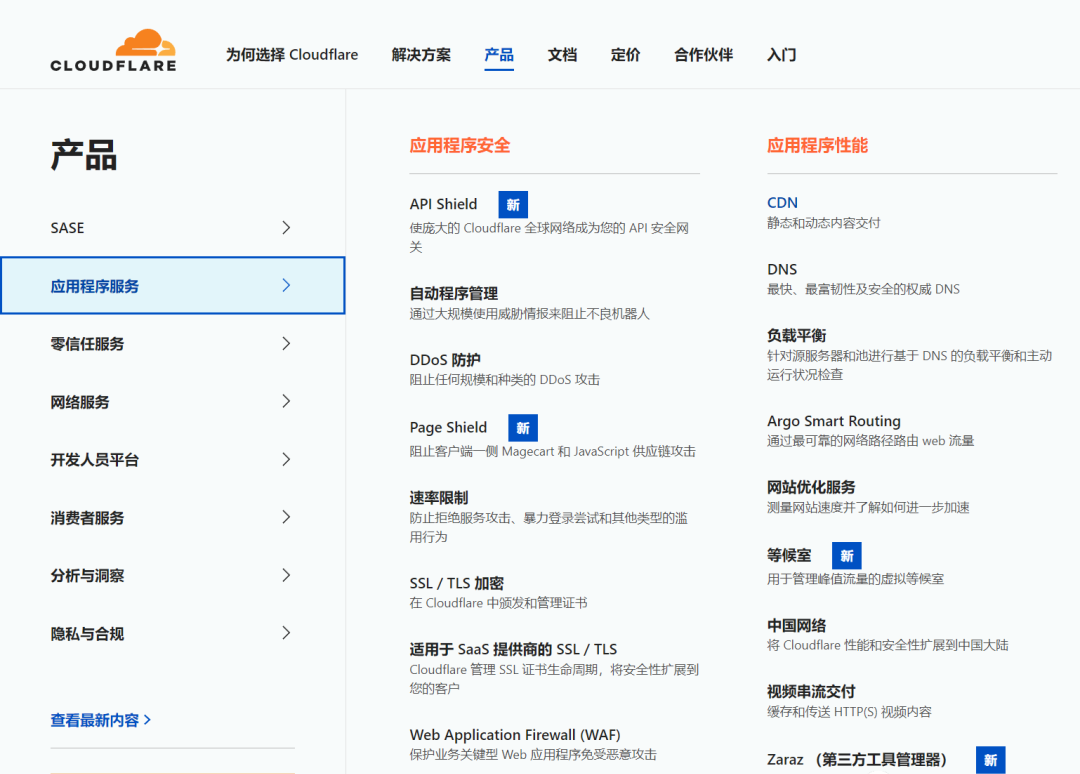Screen dimensions: 1080x774
Task: Click 阻止任何规模和种类的 DDoS 攻击 text
Action: point(504,379)
